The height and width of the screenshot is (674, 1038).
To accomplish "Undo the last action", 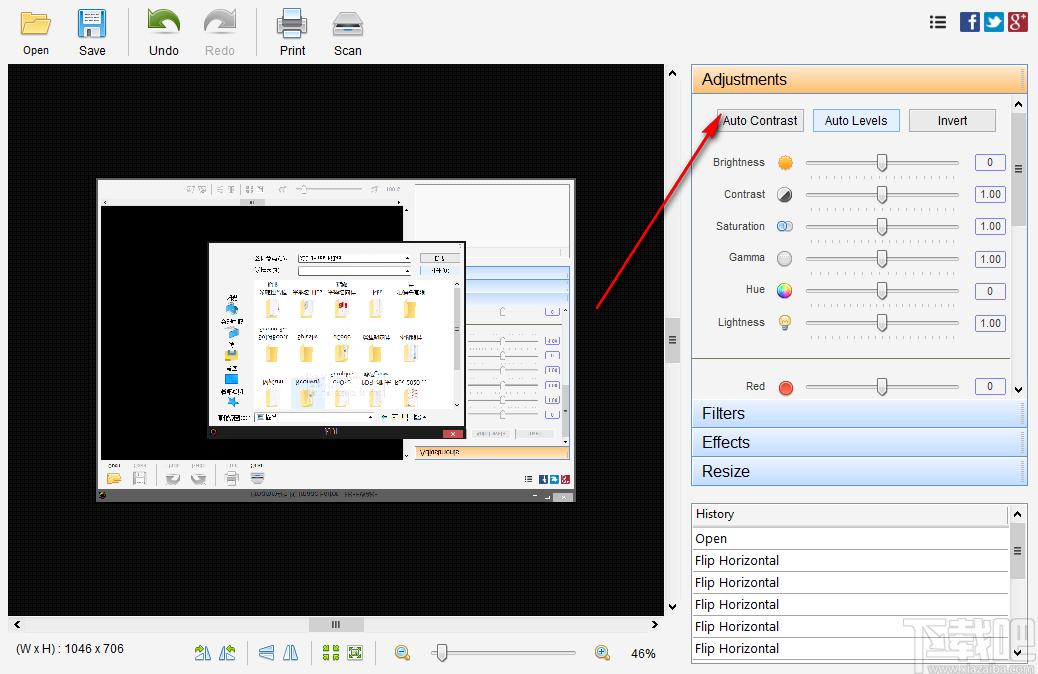I will [164, 23].
